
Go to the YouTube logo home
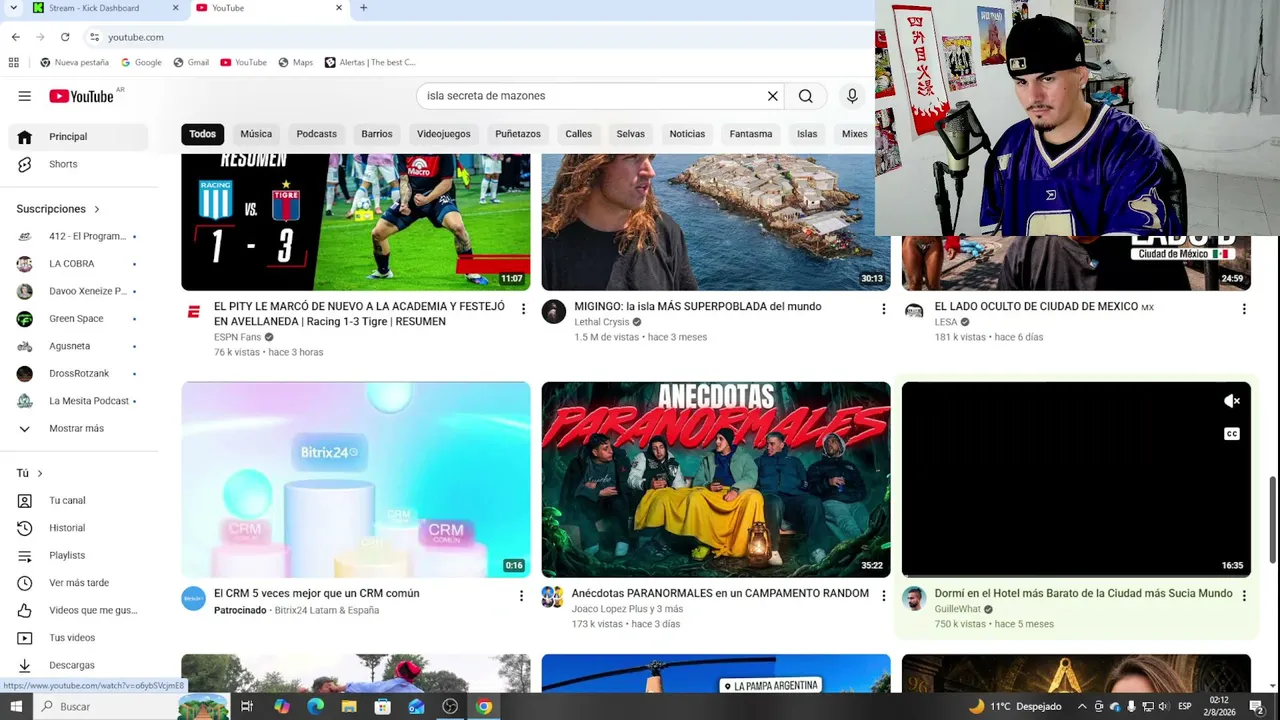[x=81, y=96]
